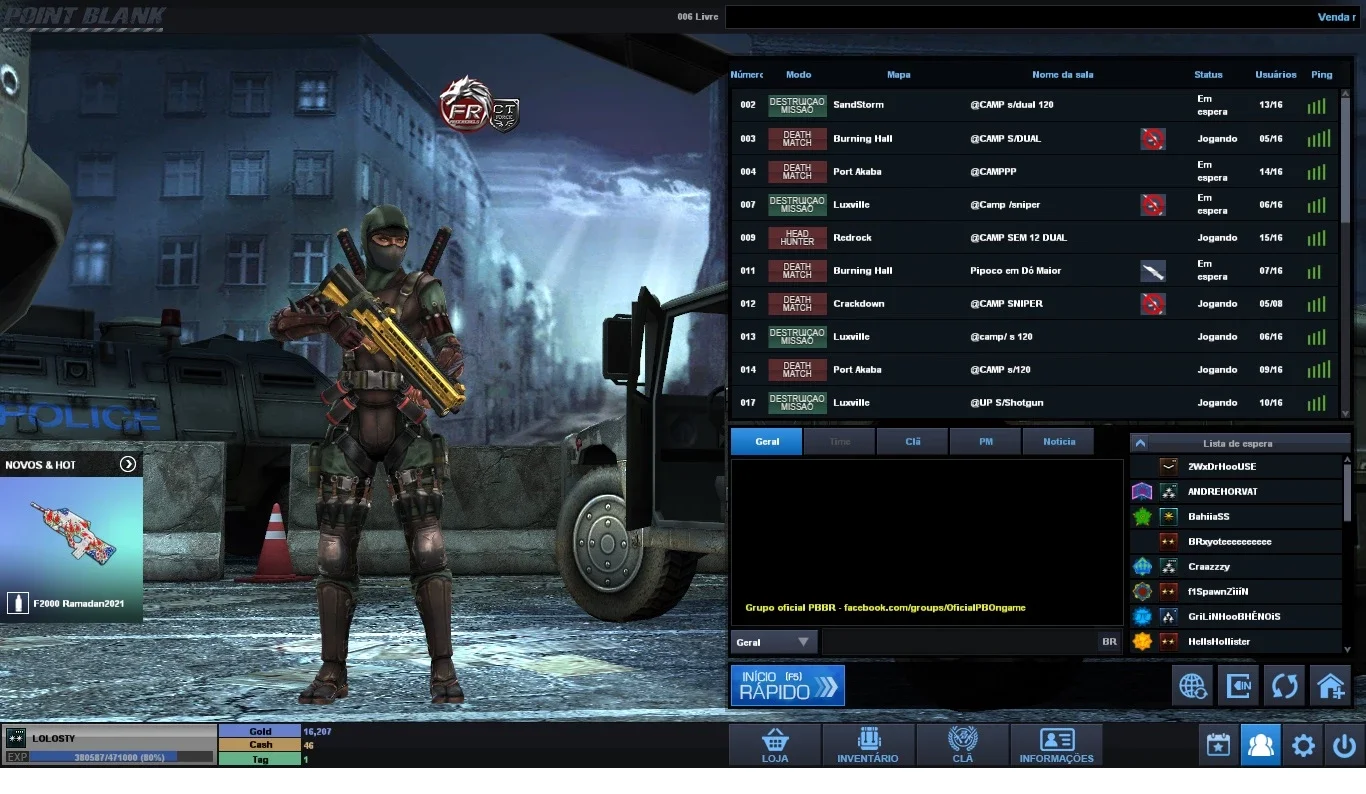The height and width of the screenshot is (794, 1366).
Task: Click the BR language indicator in chat
Action: pyautogui.click(x=1109, y=642)
